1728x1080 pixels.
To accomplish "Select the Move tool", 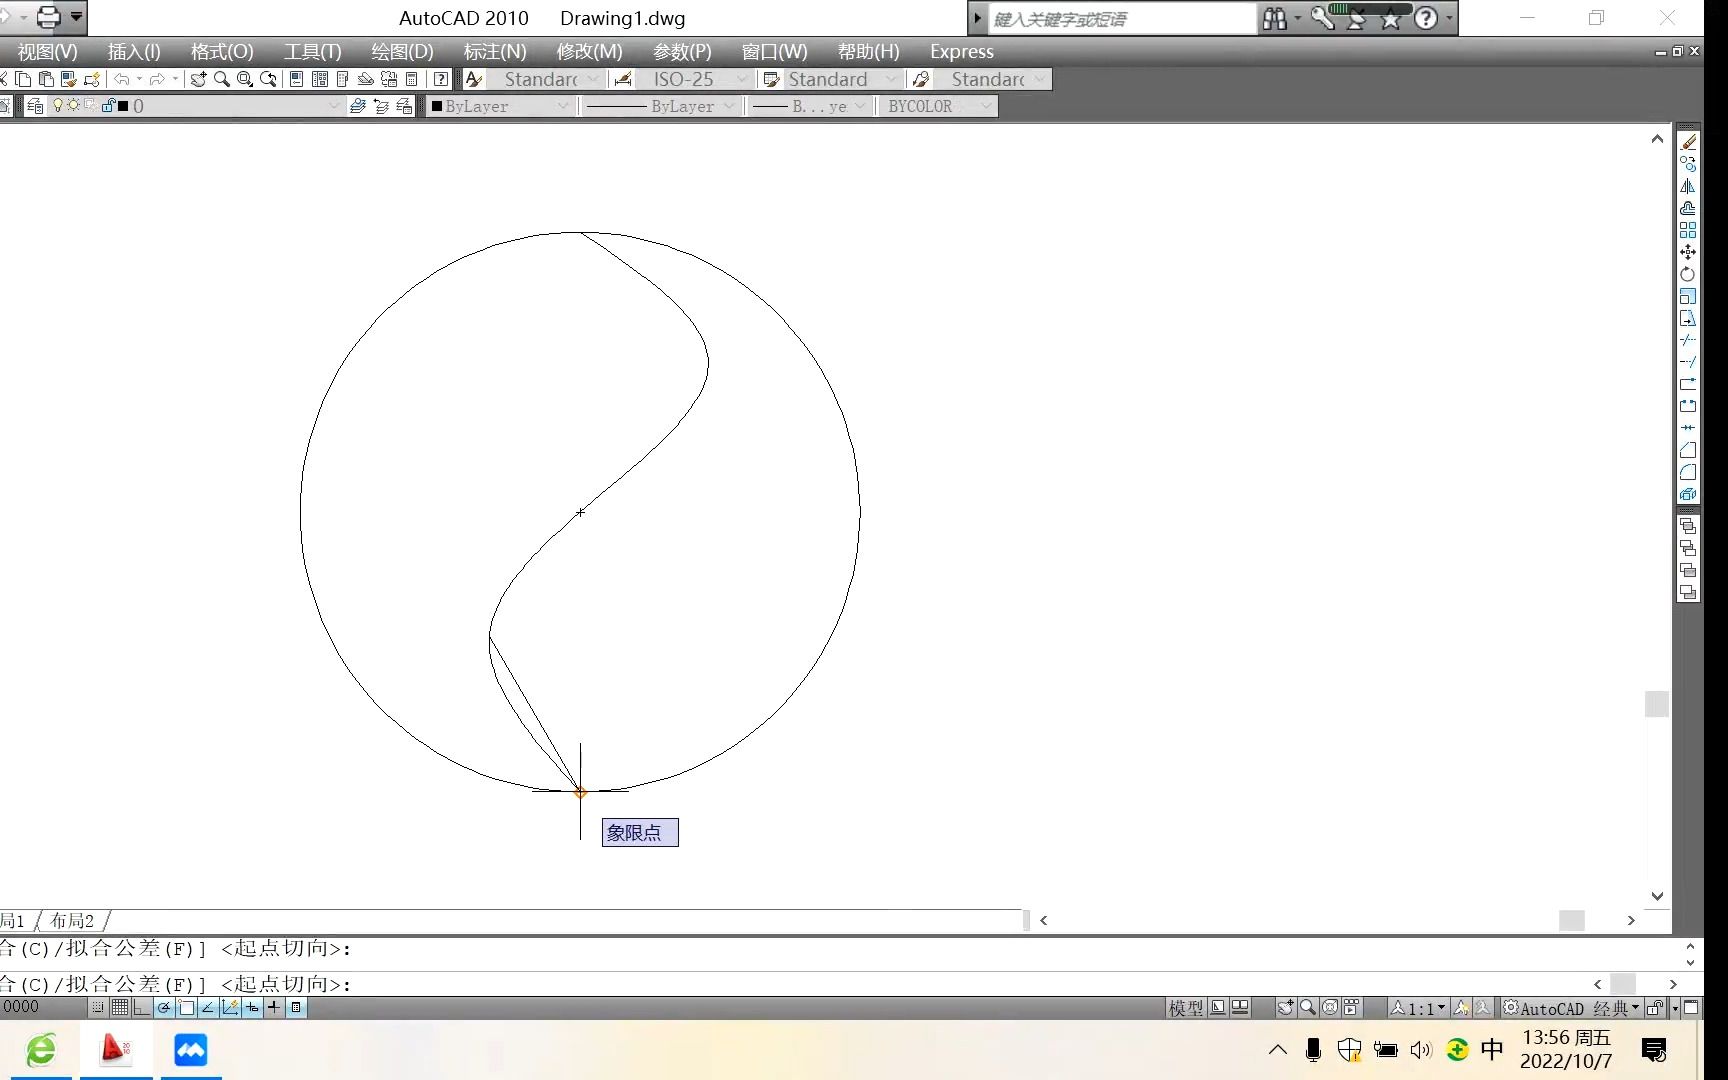I will click(1688, 252).
